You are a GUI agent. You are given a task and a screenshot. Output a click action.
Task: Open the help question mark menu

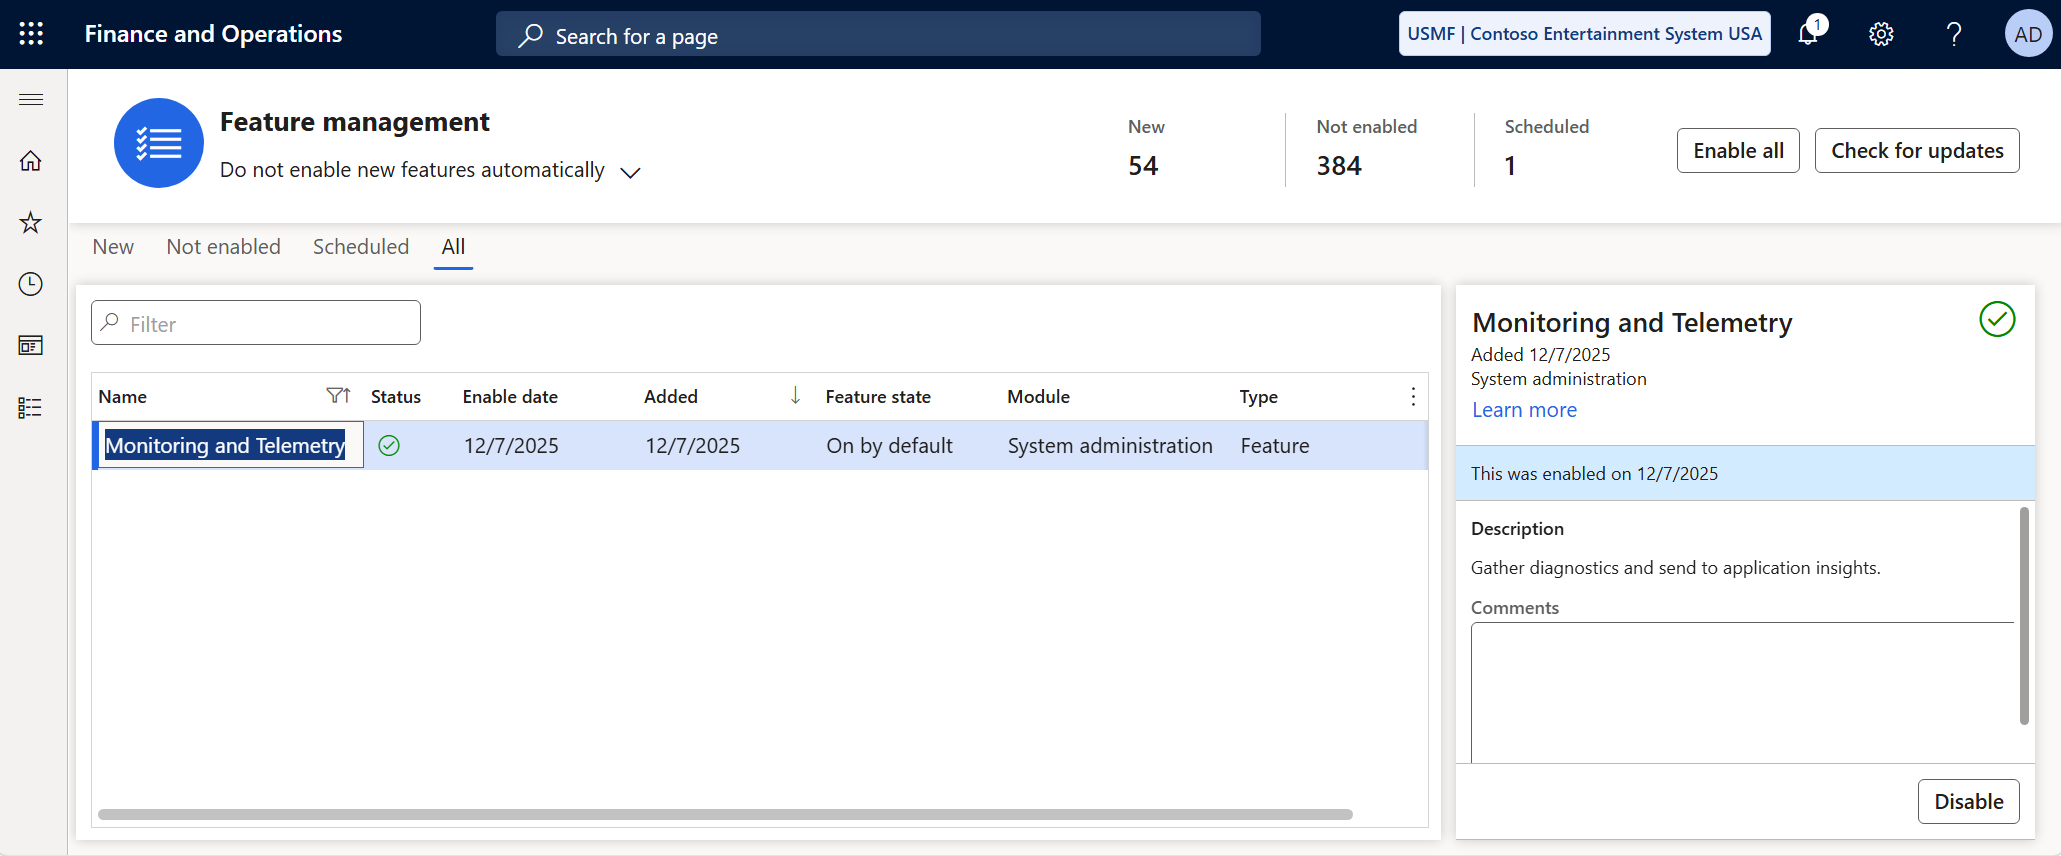1953,34
